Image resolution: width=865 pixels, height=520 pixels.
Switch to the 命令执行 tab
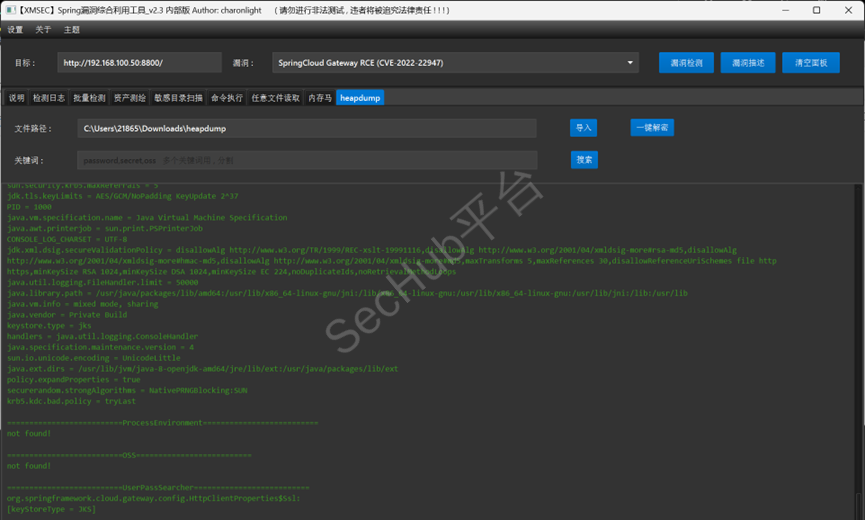click(x=227, y=98)
